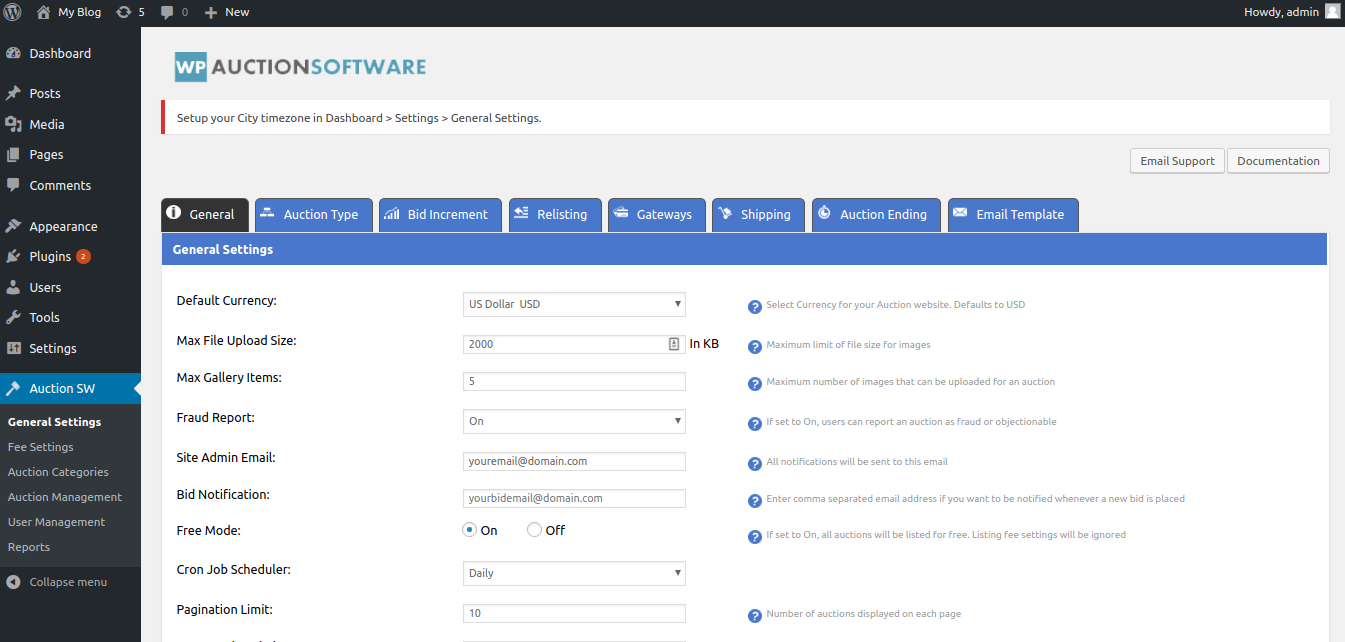Viewport: 1345px width, 642px height.
Task: Click the Email Support button
Action: pos(1177,161)
